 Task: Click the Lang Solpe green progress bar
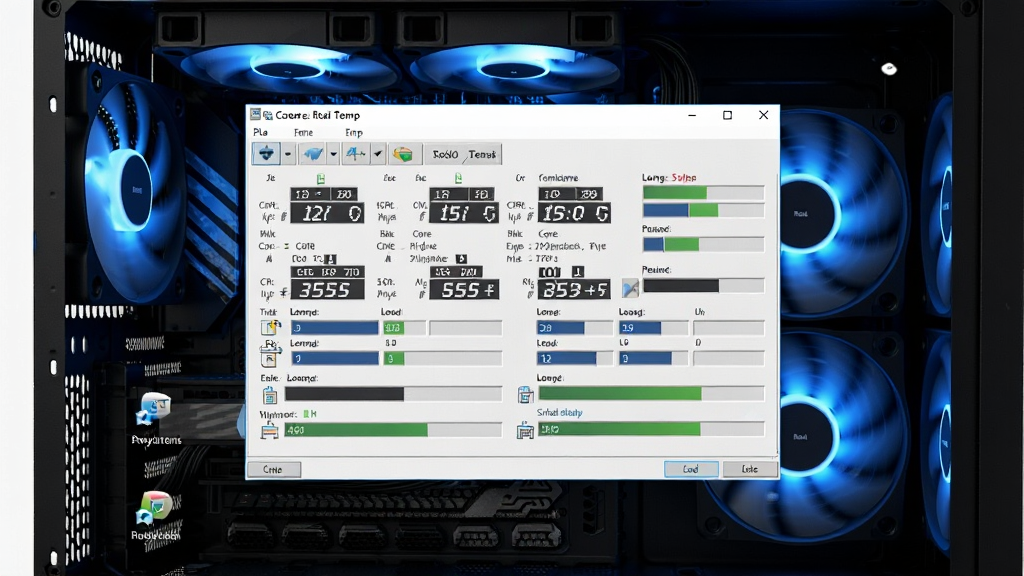703,193
